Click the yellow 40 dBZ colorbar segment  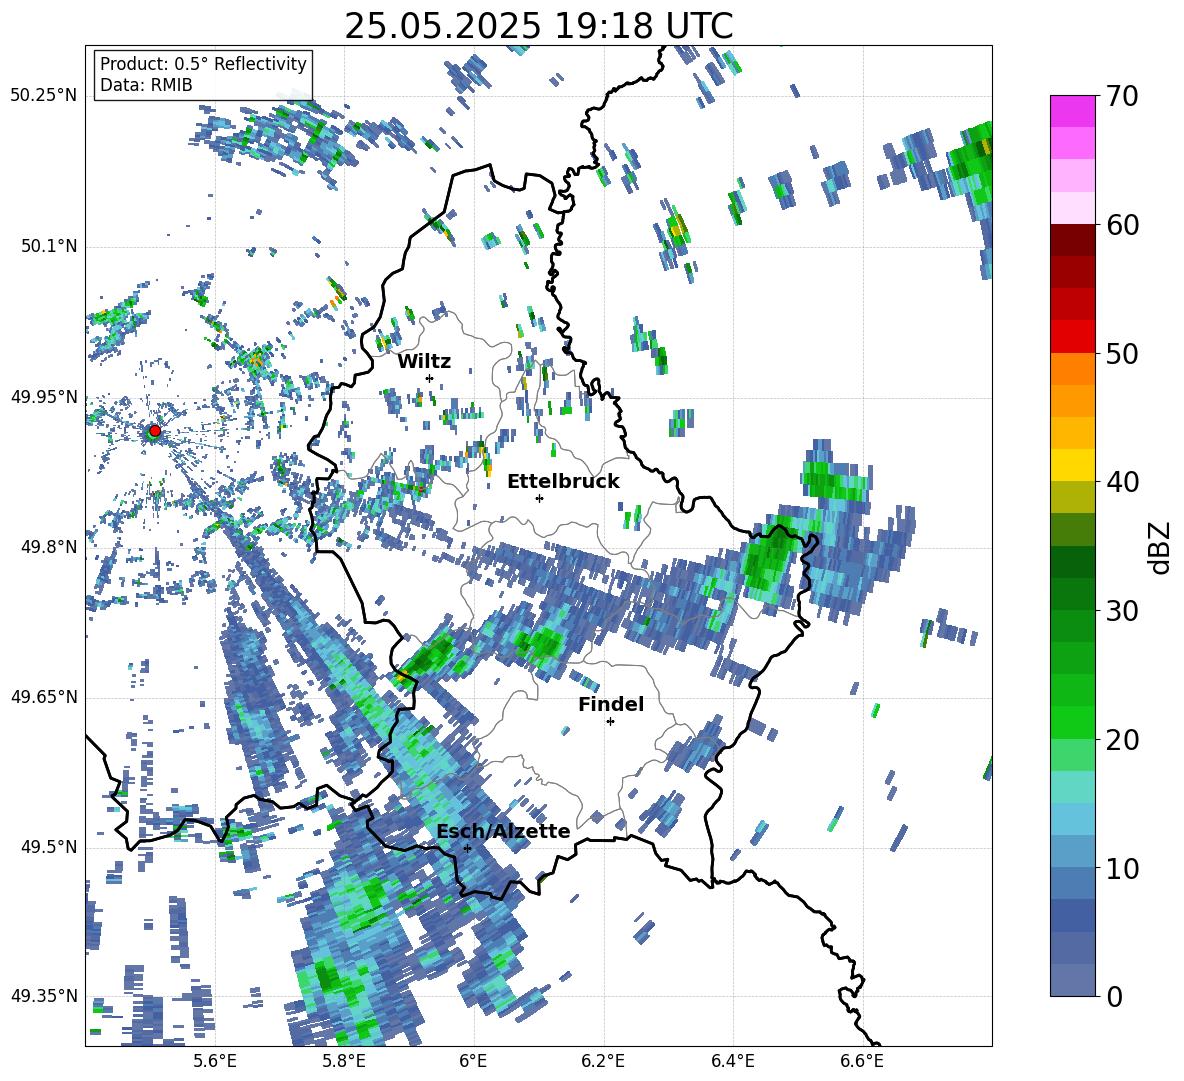coord(1072,465)
